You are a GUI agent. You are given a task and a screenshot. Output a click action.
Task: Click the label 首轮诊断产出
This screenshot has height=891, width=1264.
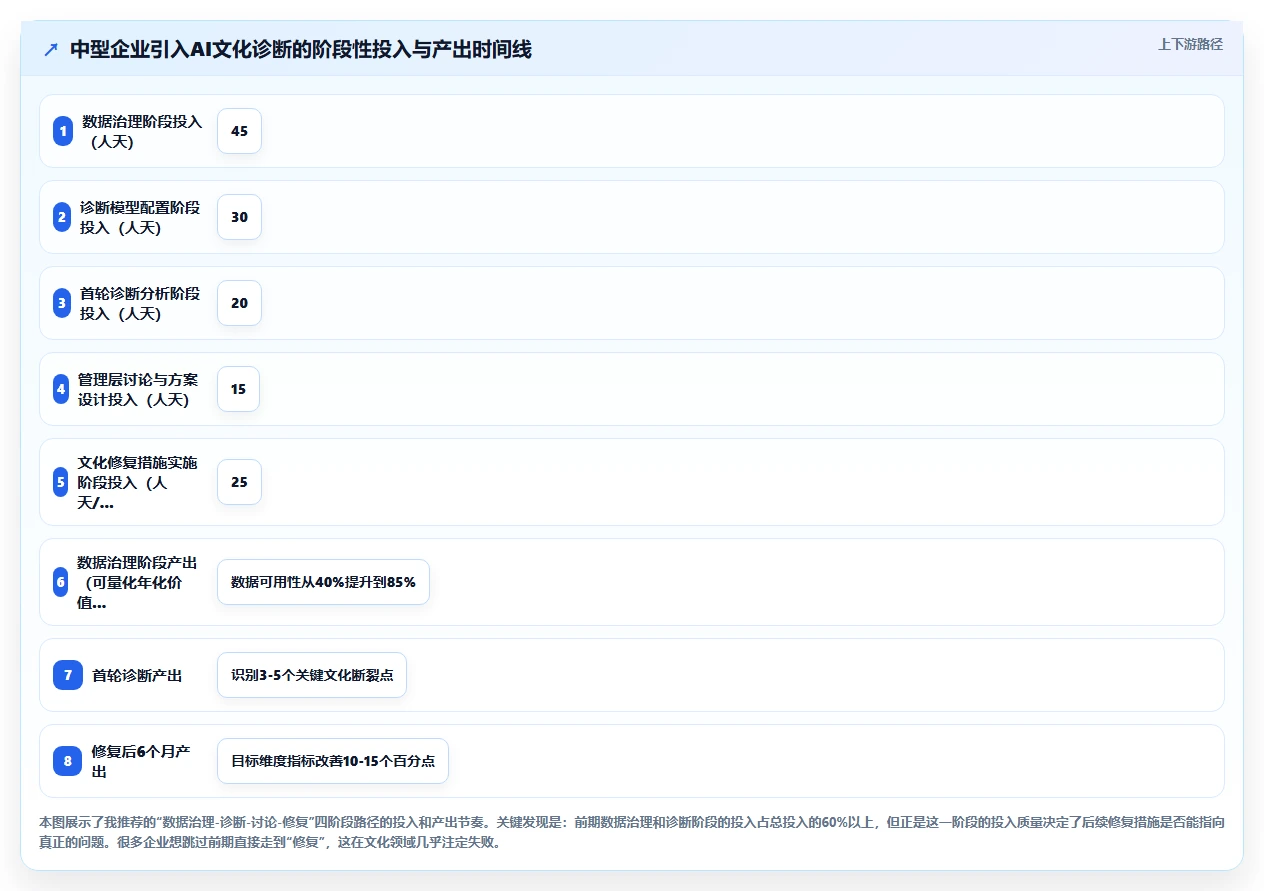pyautogui.click(x=137, y=675)
